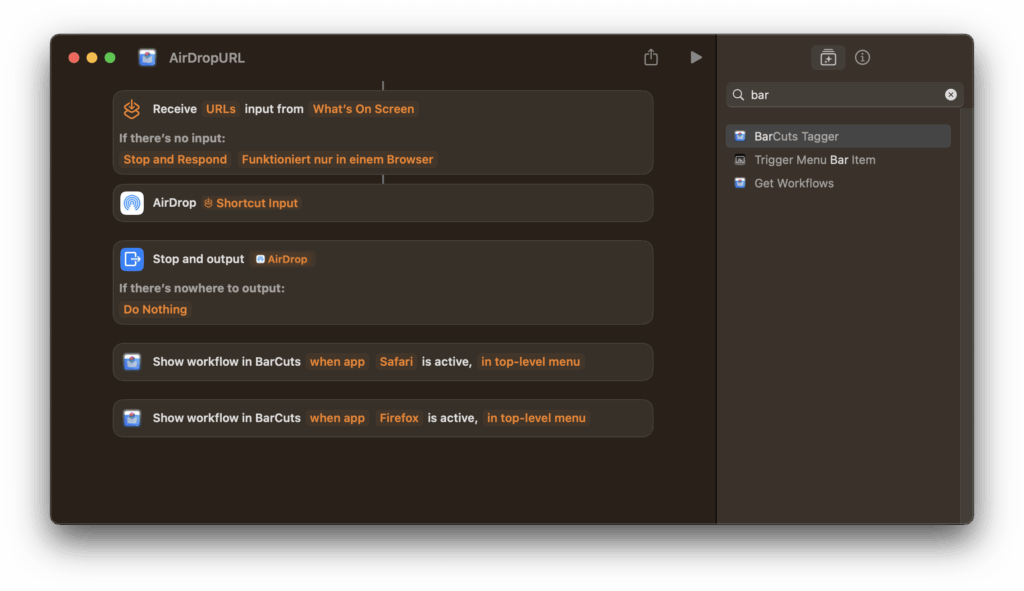Click BarCuts icon in the Firefox workflow row
The image size is (1024, 591).
point(132,418)
